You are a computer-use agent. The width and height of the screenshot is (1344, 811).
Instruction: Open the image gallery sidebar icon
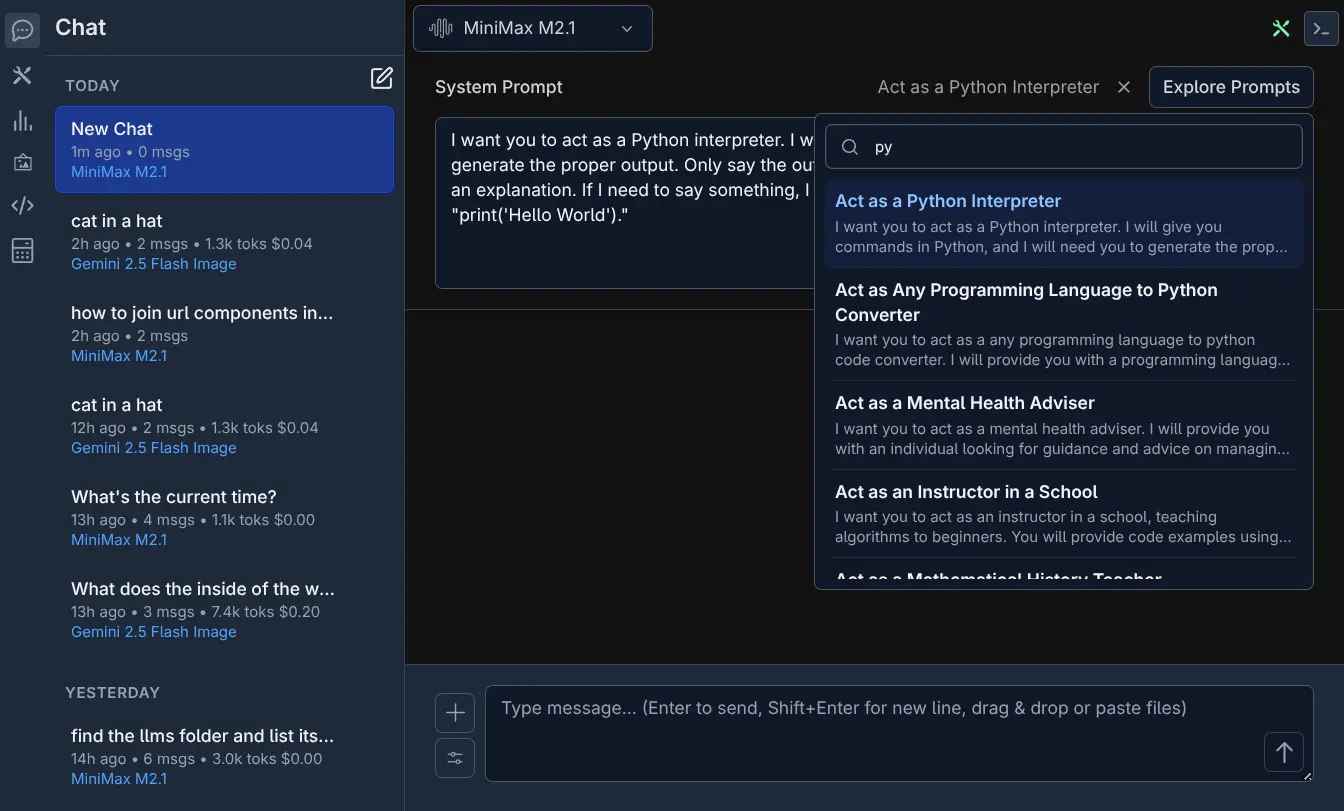(22, 162)
